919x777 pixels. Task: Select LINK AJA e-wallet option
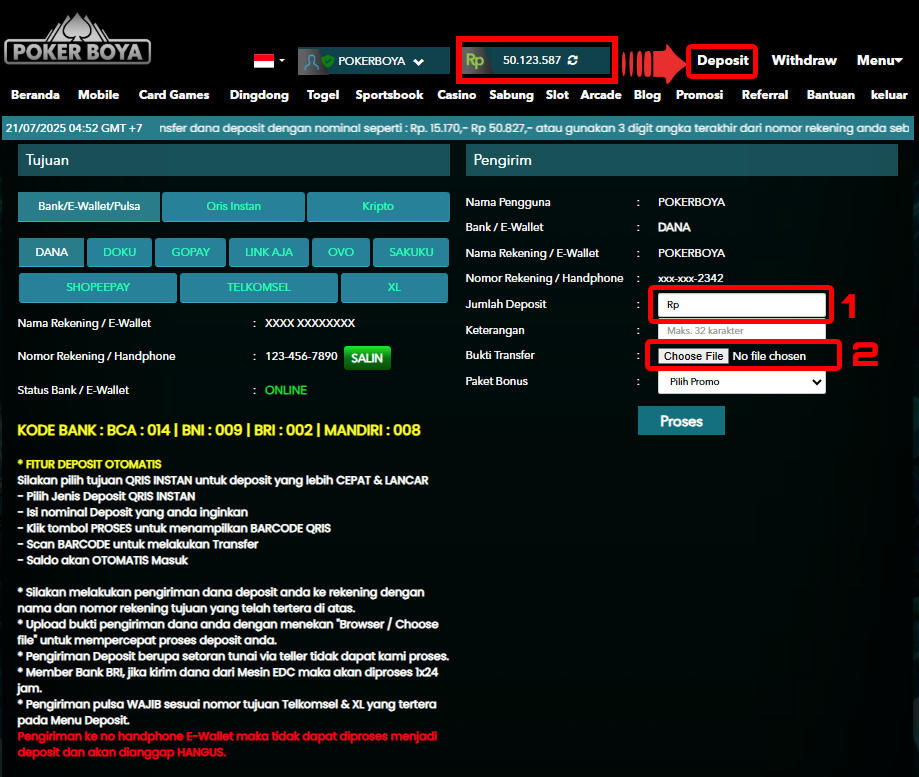[268, 252]
